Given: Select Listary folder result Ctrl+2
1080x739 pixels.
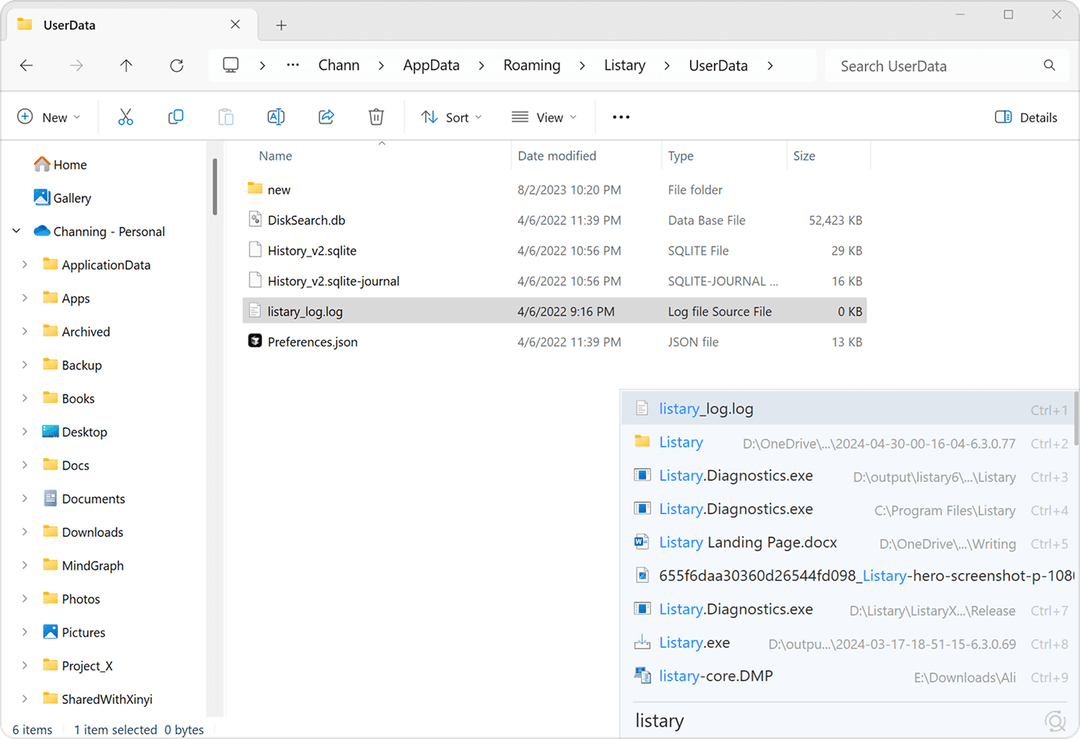Looking at the screenshot, I should (x=847, y=442).
